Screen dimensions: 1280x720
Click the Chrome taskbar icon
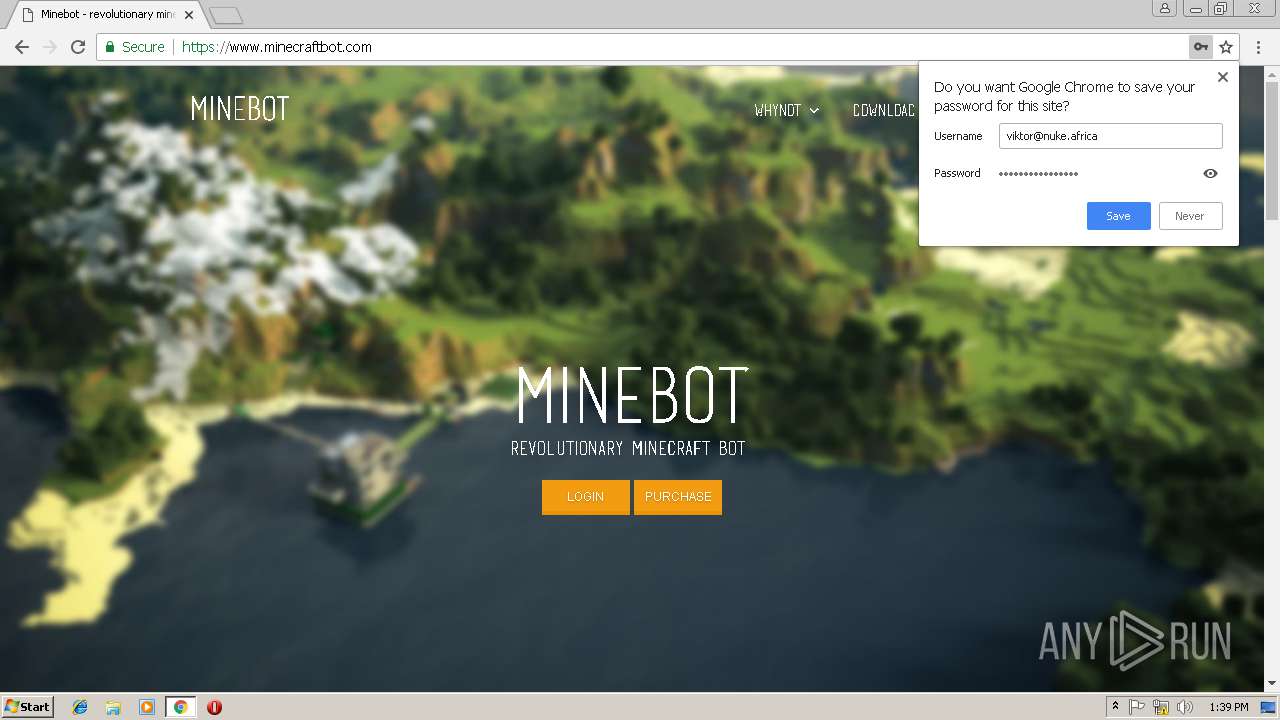[x=180, y=707]
